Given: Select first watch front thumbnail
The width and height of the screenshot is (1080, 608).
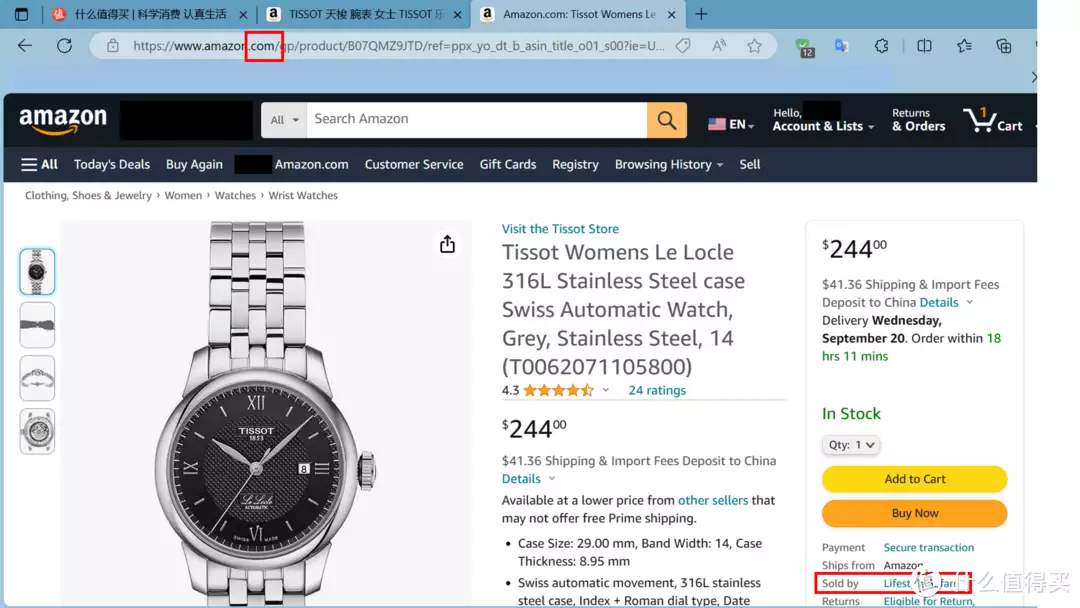Looking at the screenshot, I should pos(37,271).
